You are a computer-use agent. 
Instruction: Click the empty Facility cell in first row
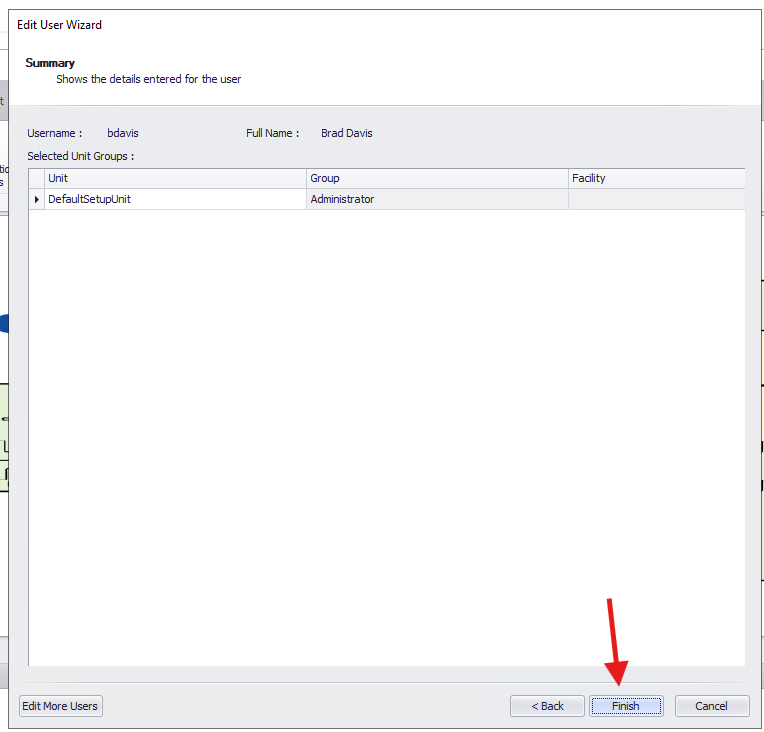coord(655,200)
